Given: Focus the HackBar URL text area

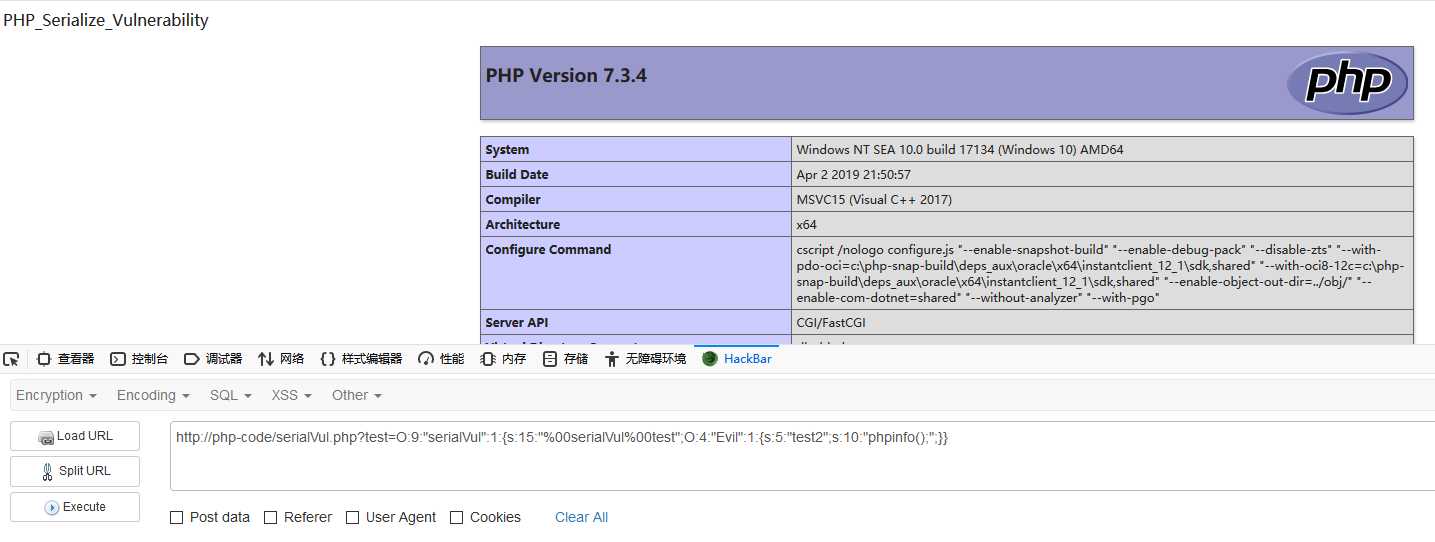Looking at the screenshot, I should [x=802, y=456].
